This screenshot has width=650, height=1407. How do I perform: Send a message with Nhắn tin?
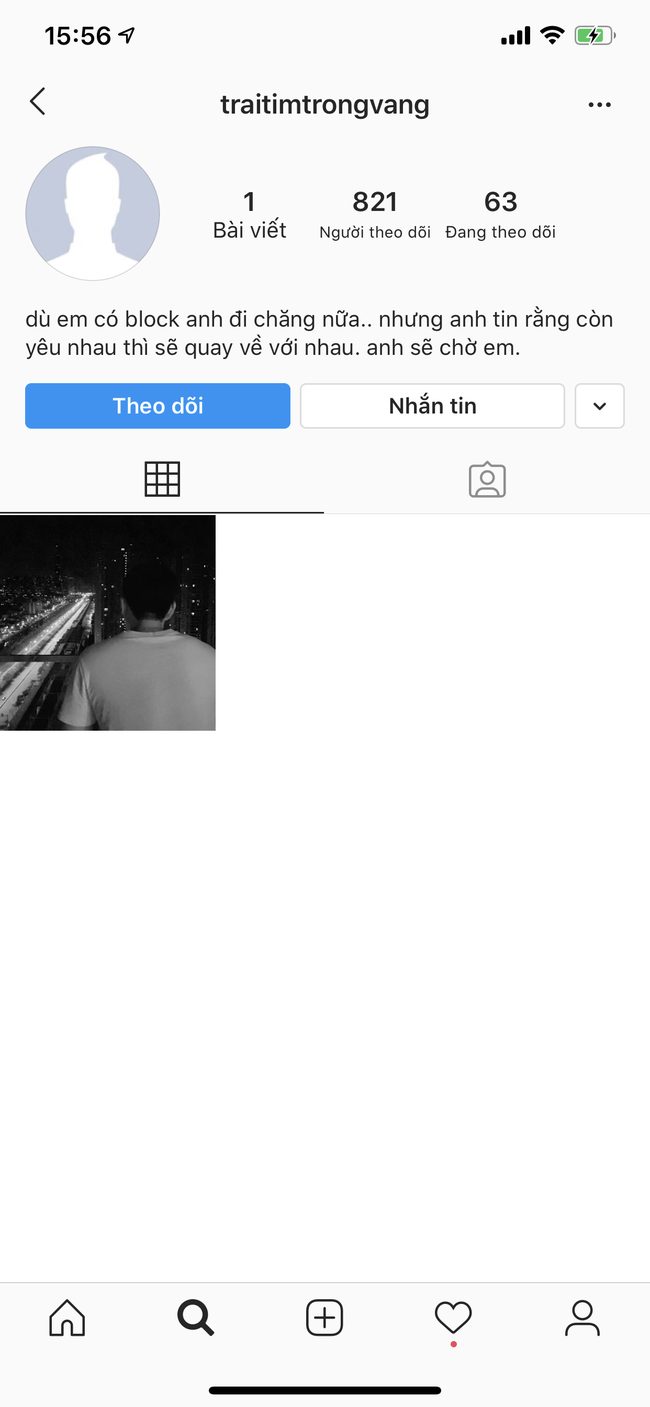tap(433, 406)
